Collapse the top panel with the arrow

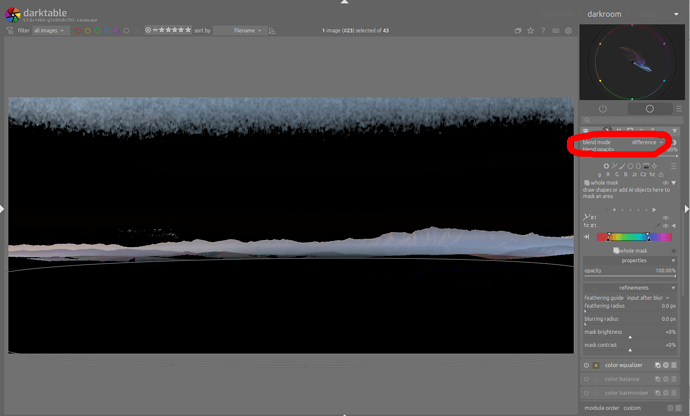coord(345,2)
